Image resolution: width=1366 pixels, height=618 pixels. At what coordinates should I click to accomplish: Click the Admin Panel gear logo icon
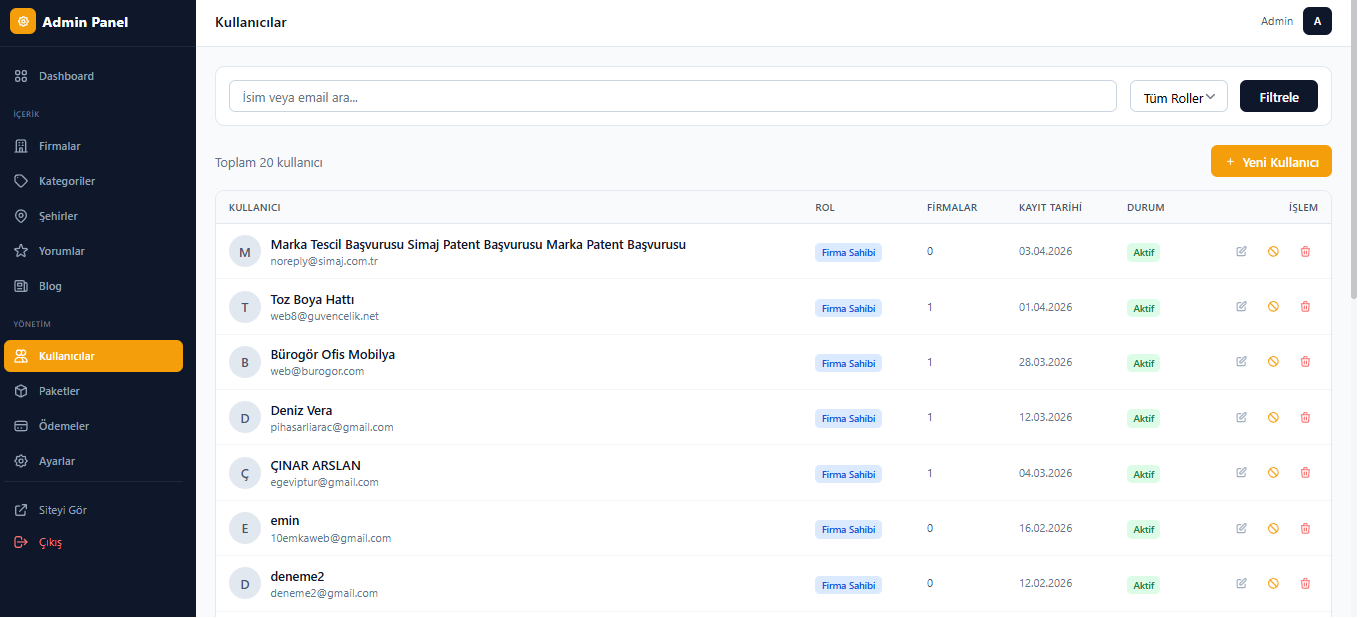pyautogui.click(x=23, y=21)
